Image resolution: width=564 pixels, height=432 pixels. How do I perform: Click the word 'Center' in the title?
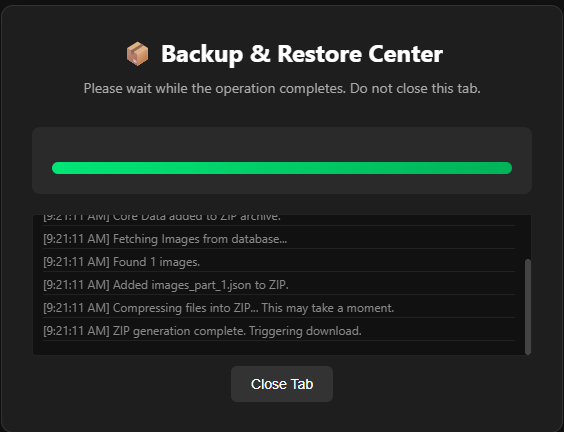[x=405, y=54]
